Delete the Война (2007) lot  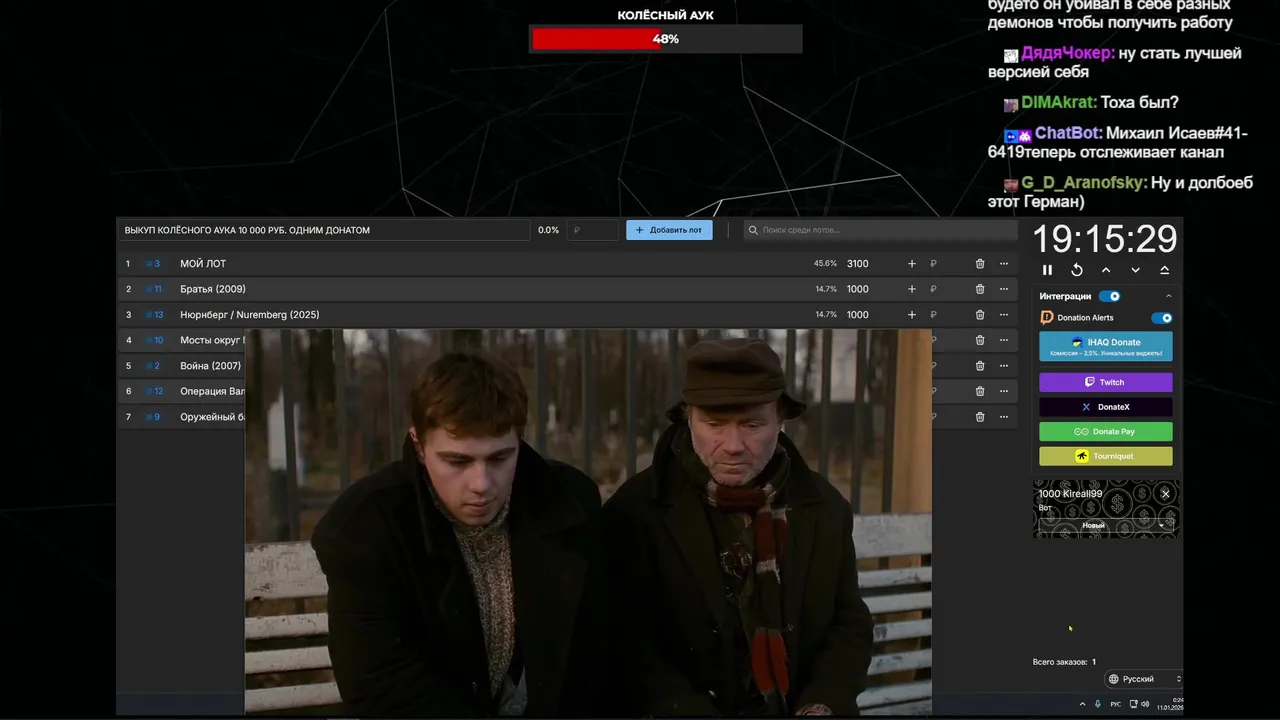coord(980,366)
